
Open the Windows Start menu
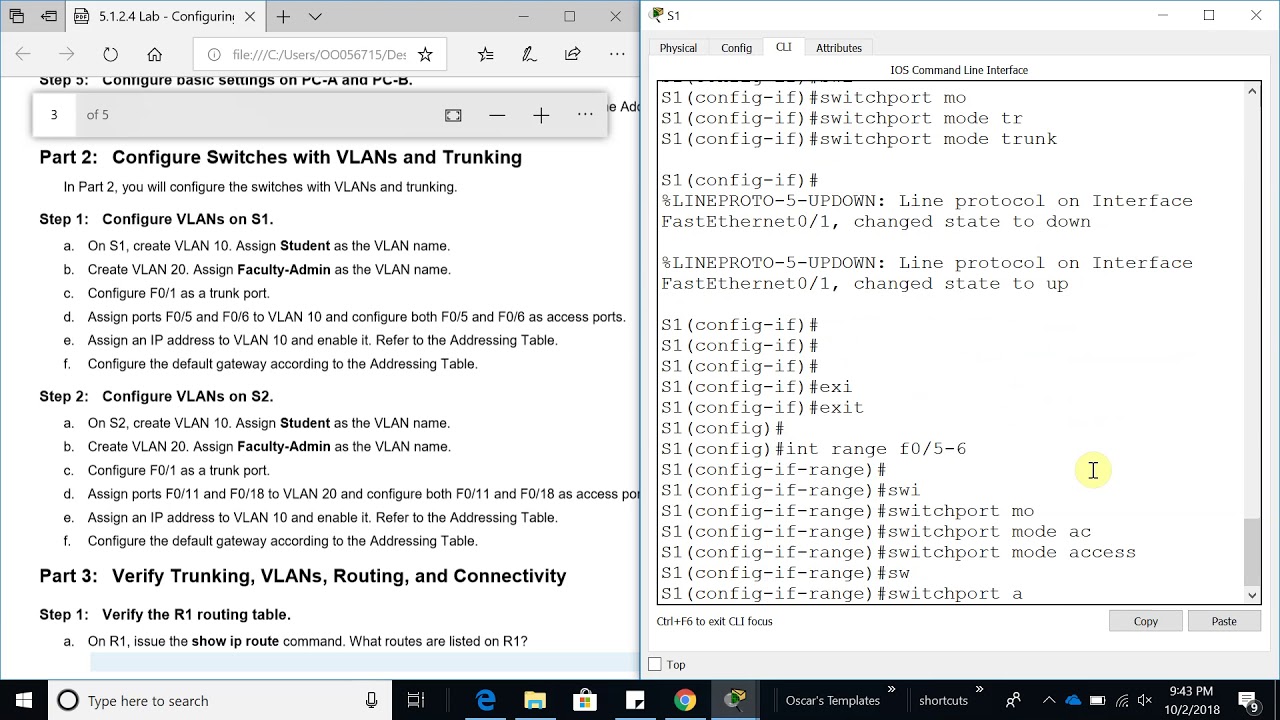click(24, 700)
